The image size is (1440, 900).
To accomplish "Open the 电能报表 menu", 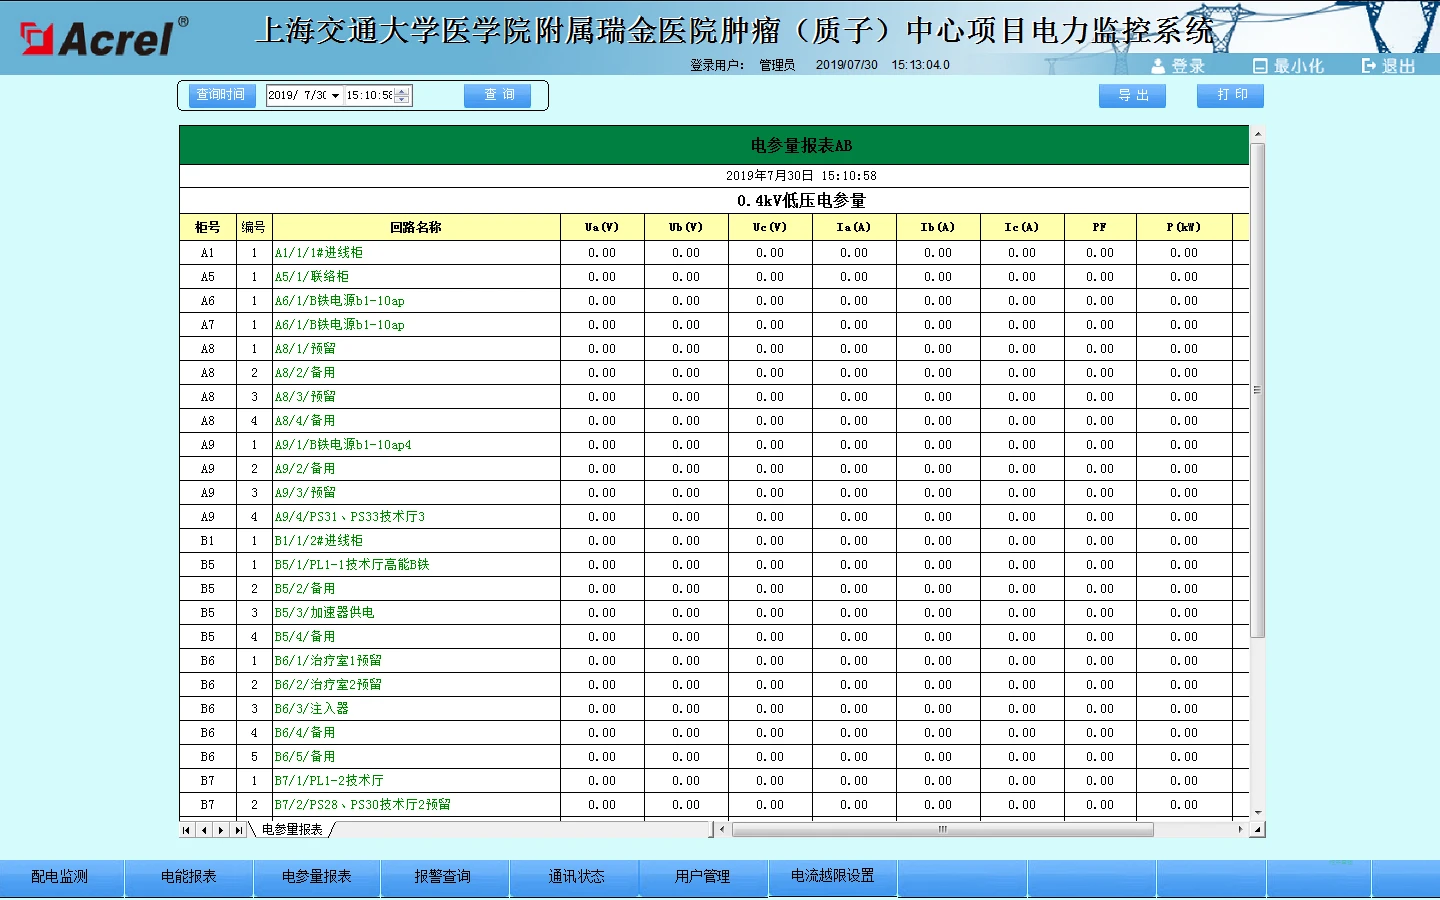I will (188, 877).
